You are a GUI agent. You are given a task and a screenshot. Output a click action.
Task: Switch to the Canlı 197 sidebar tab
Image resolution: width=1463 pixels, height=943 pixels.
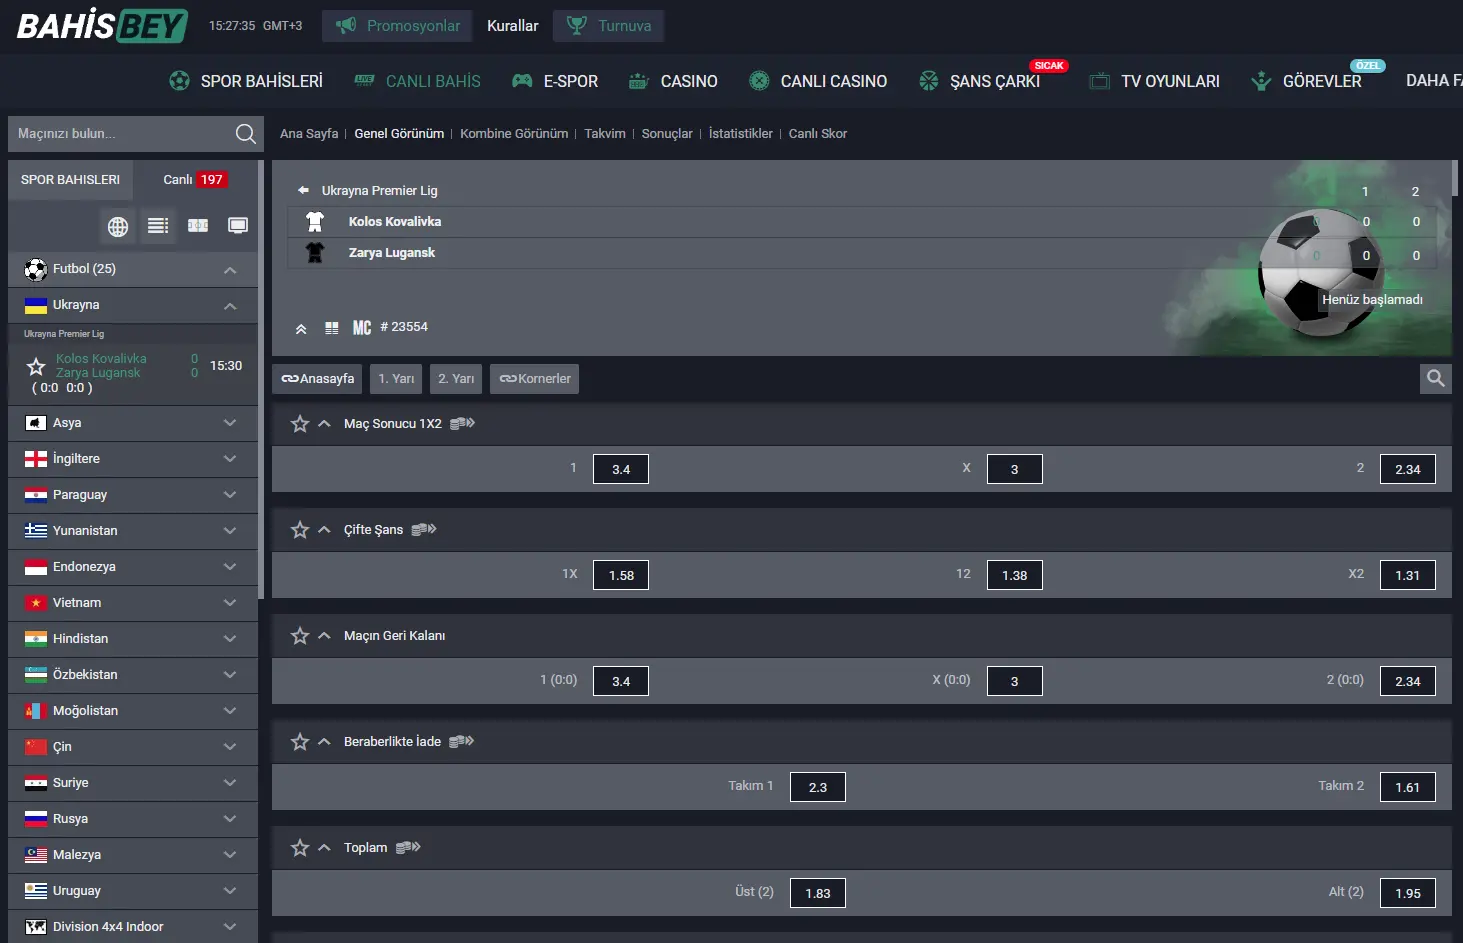(195, 180)
